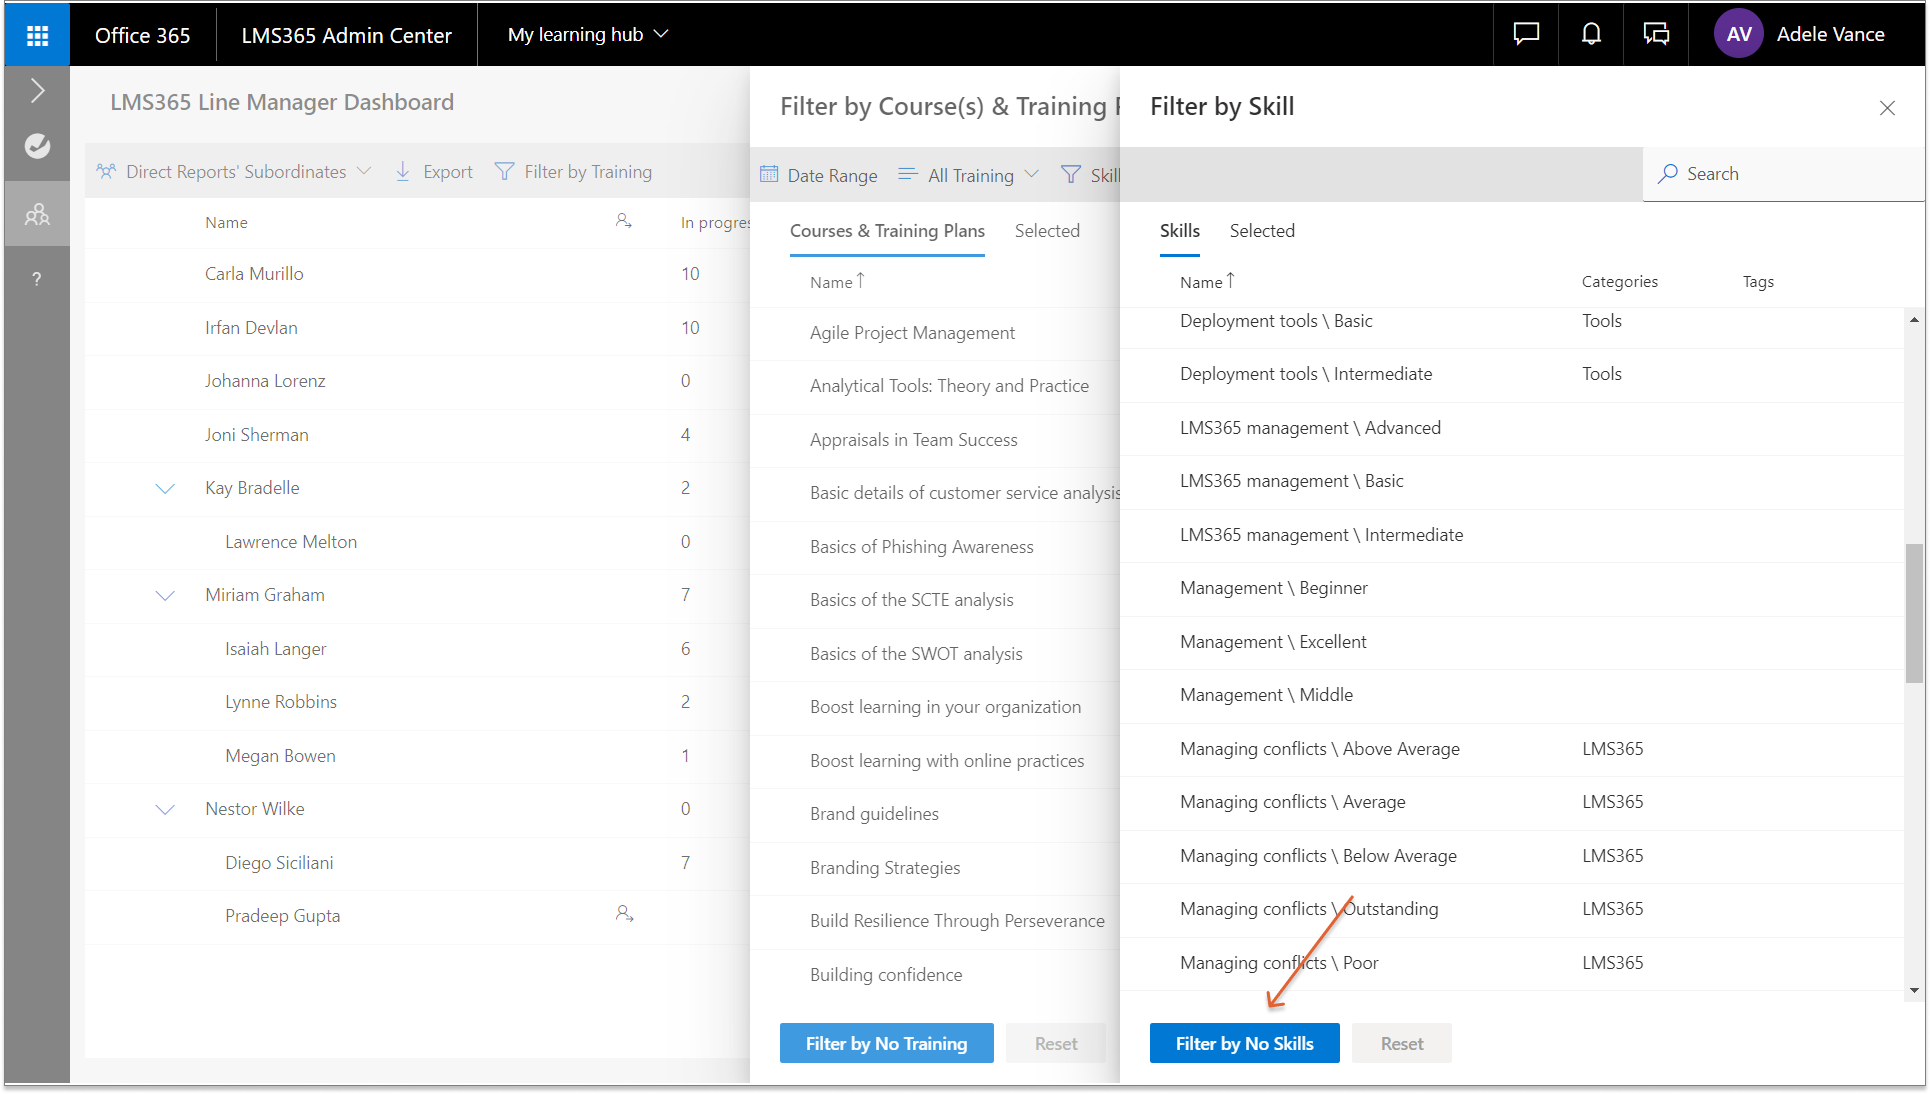1930x1094 pixels.
Task: Open the All Training dropdown
Action: click(x=969, y=175)
